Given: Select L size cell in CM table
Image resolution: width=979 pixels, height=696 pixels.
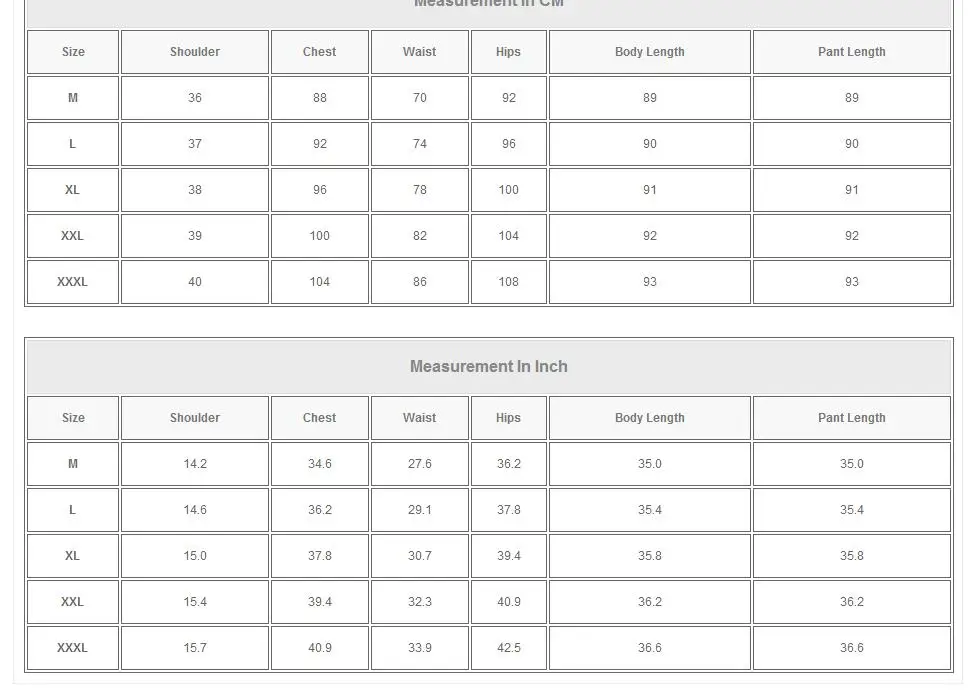Looking at the screenshot, I should (73, 144).
